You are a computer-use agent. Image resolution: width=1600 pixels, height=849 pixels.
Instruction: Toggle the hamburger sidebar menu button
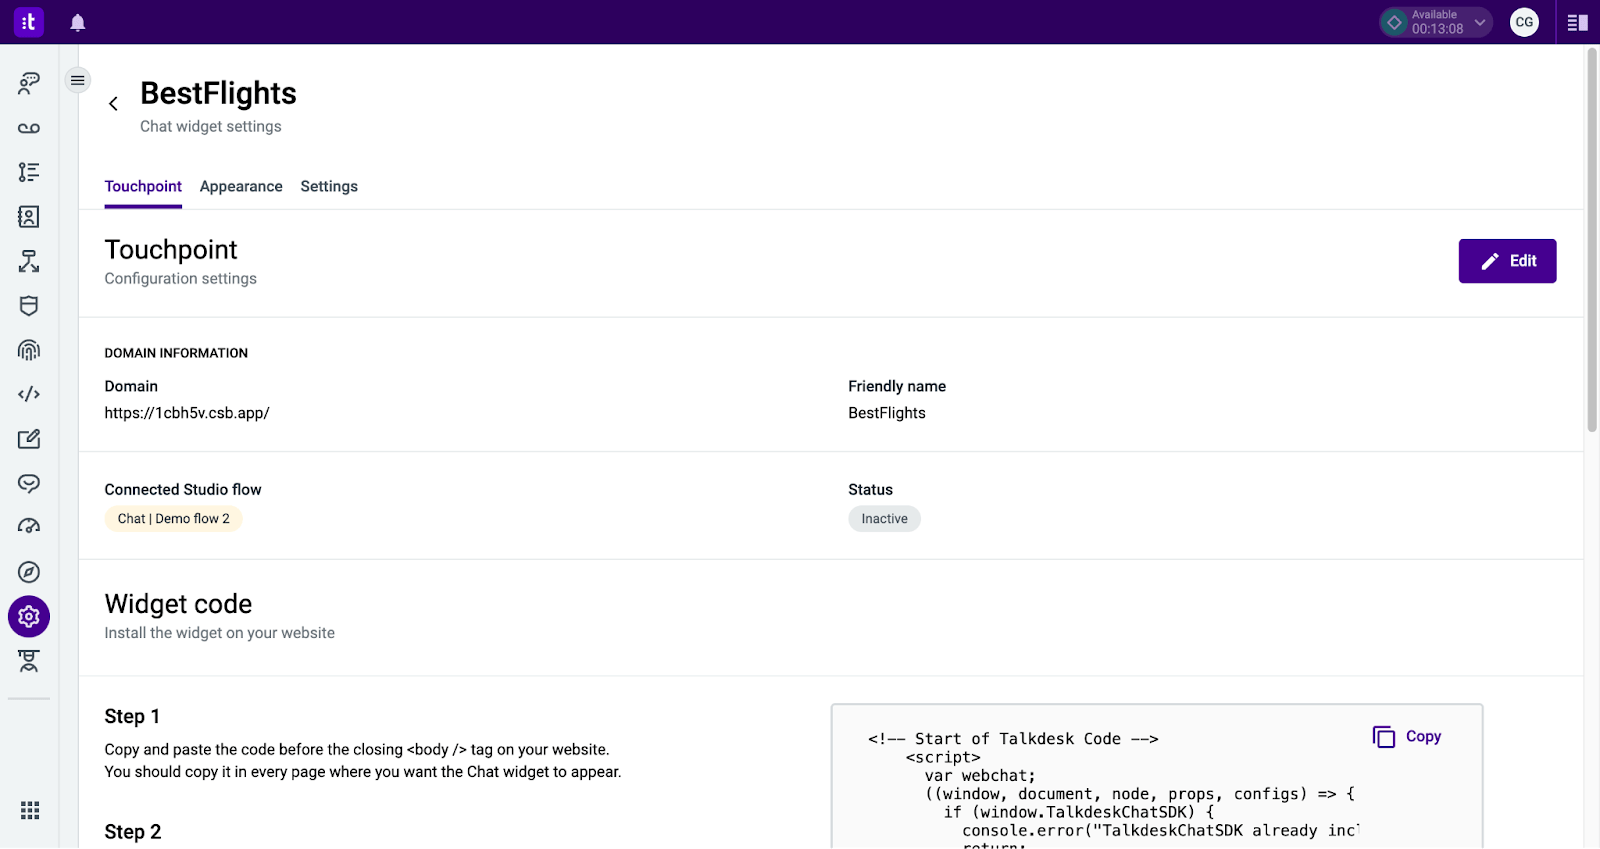pyautogui.click(x=77, y=80)
